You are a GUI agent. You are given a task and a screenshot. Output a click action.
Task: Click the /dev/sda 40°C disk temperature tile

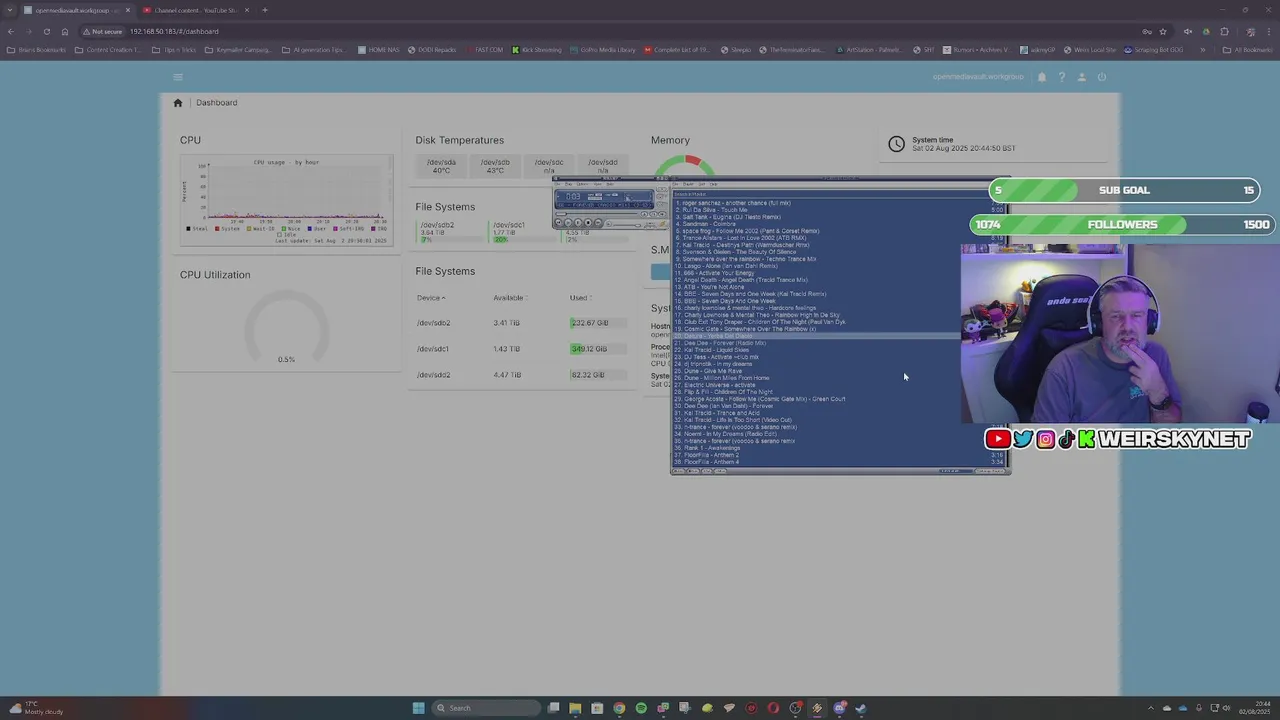(x=441, y=166)
